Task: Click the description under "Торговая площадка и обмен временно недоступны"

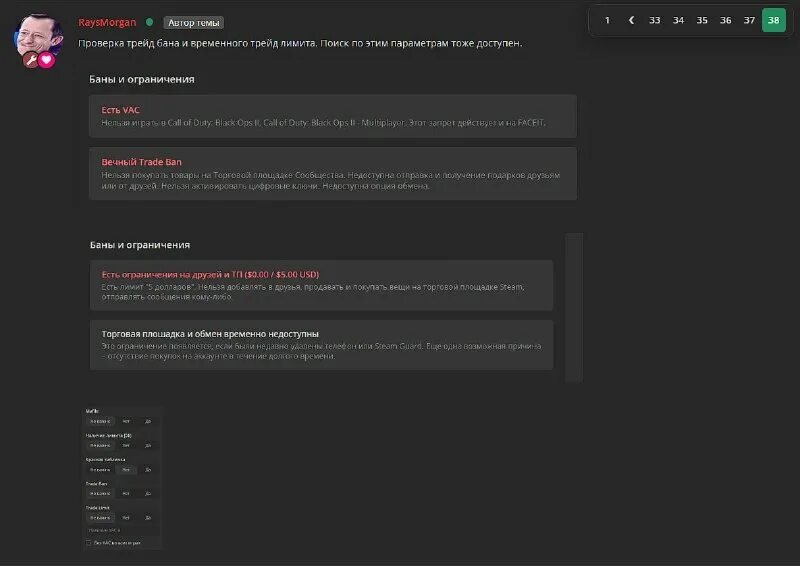Action: coord(321,351)
